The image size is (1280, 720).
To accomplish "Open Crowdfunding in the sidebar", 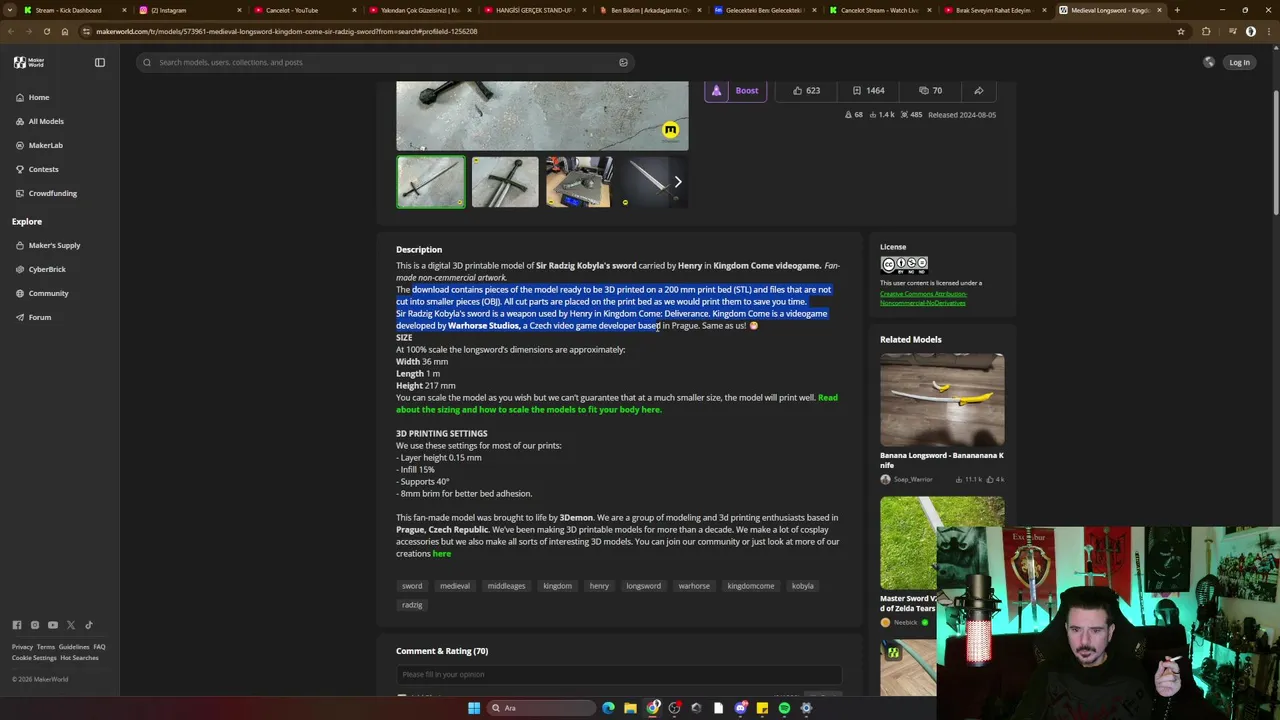I will click(52, 193).
